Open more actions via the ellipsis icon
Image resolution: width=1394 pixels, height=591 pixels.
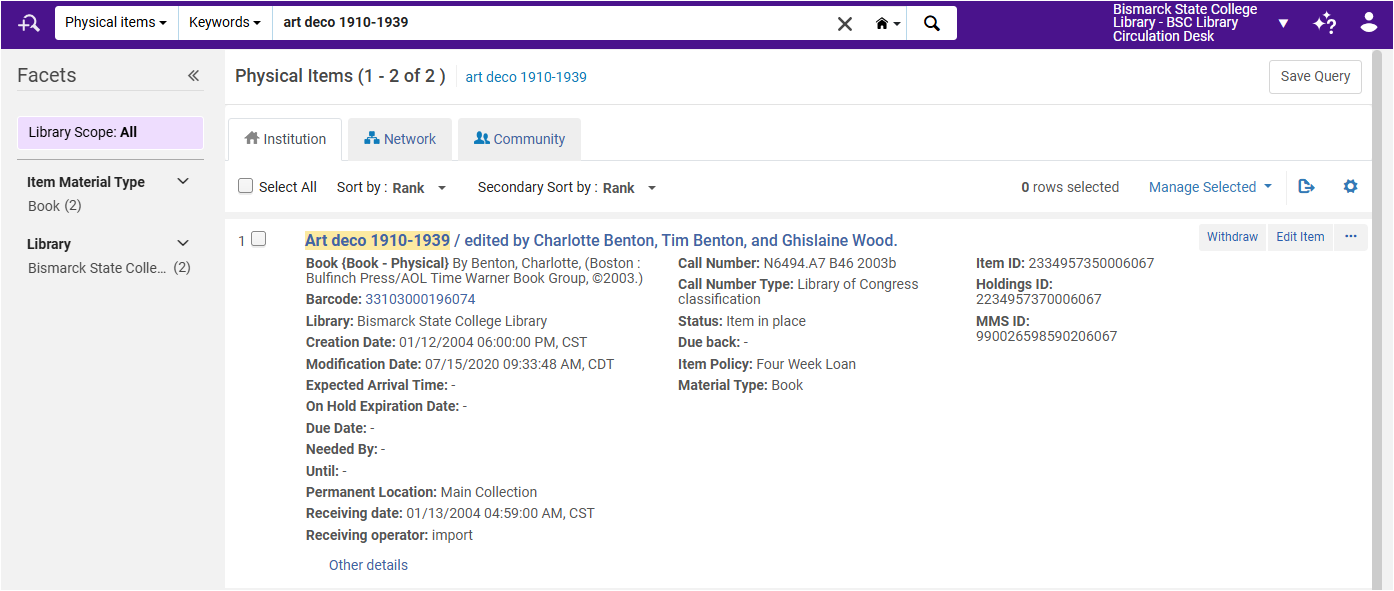click(1351, 236)
